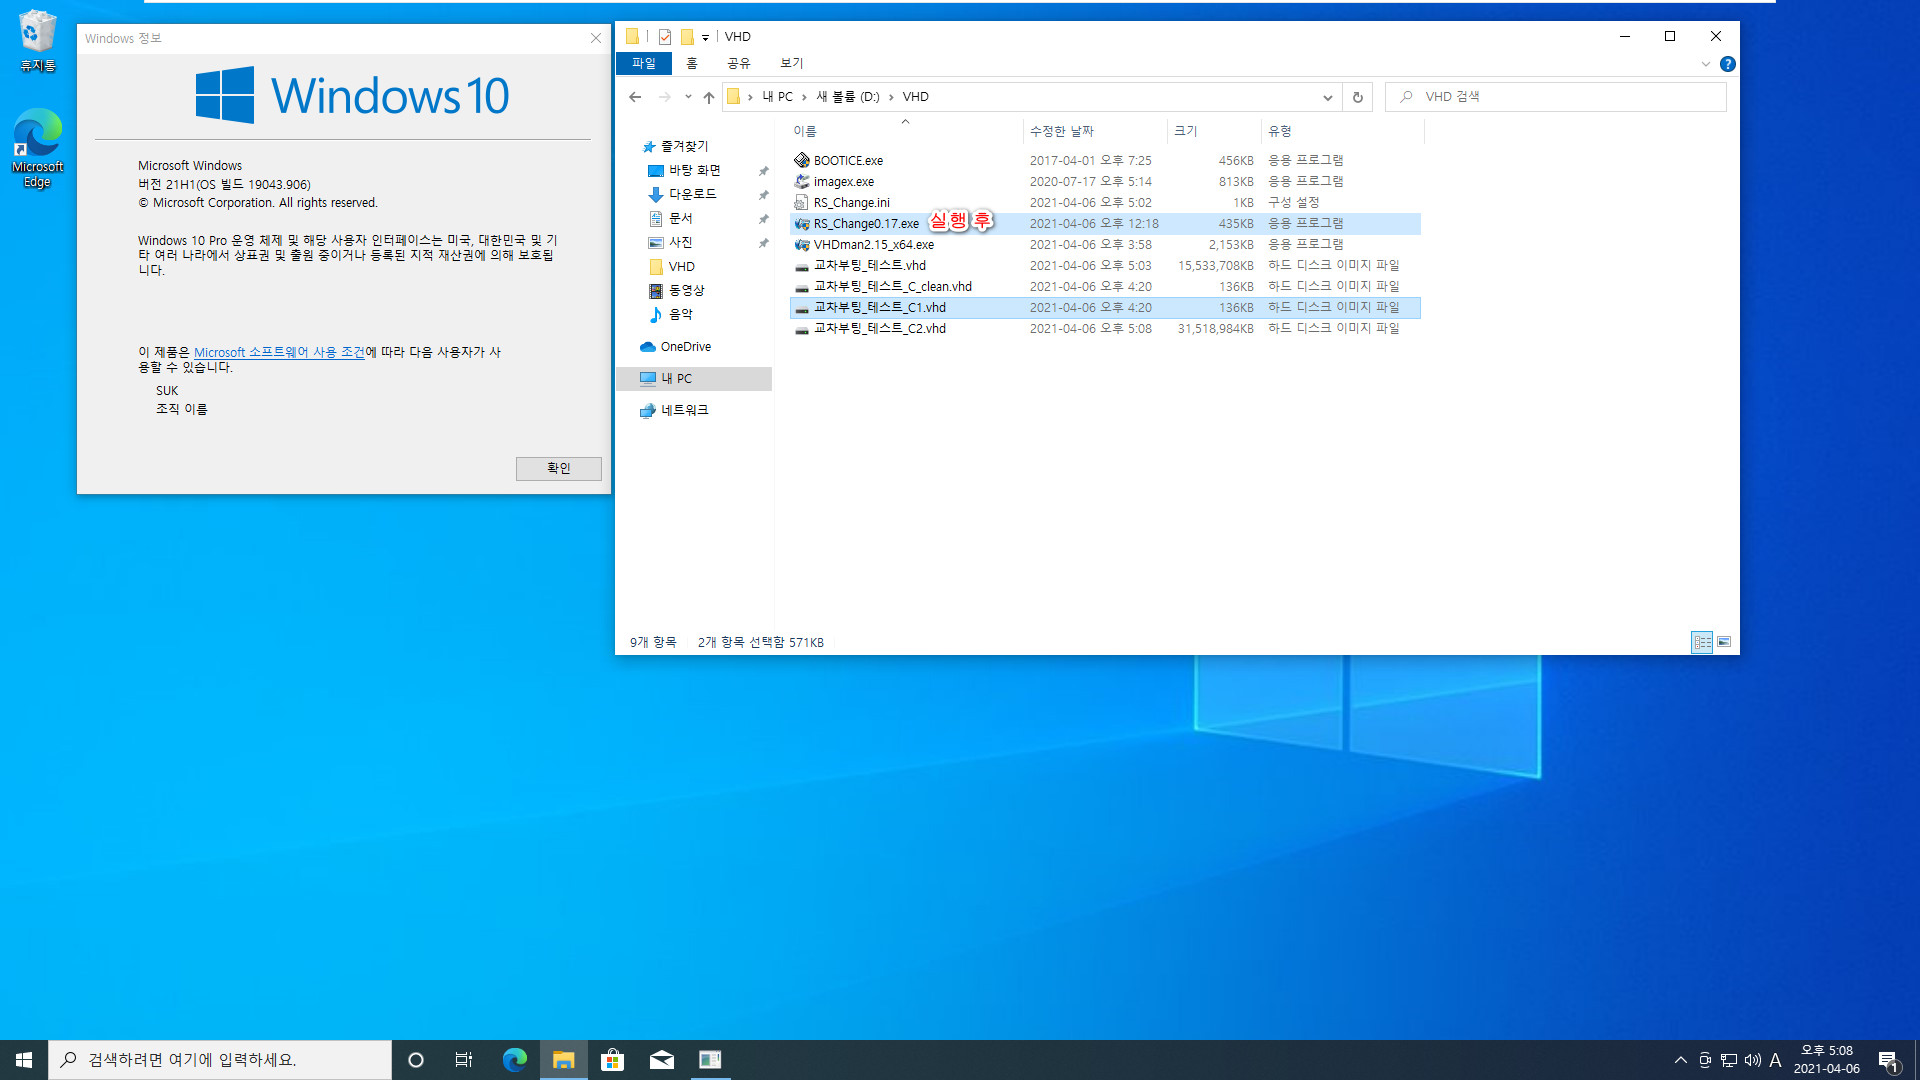Open the Recycle Bin desktop icon
This screenshot has height=1080, width=1920.
click(38, 41)
